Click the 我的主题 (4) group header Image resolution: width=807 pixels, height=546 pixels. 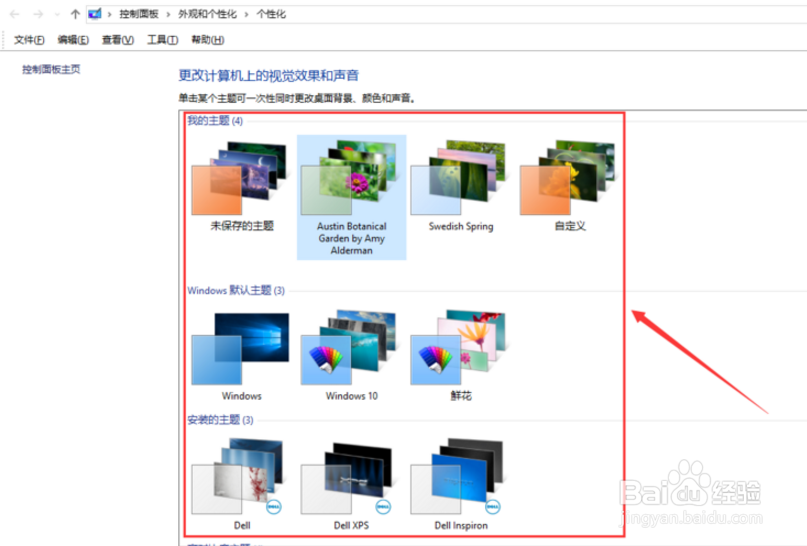coord(215,120)
